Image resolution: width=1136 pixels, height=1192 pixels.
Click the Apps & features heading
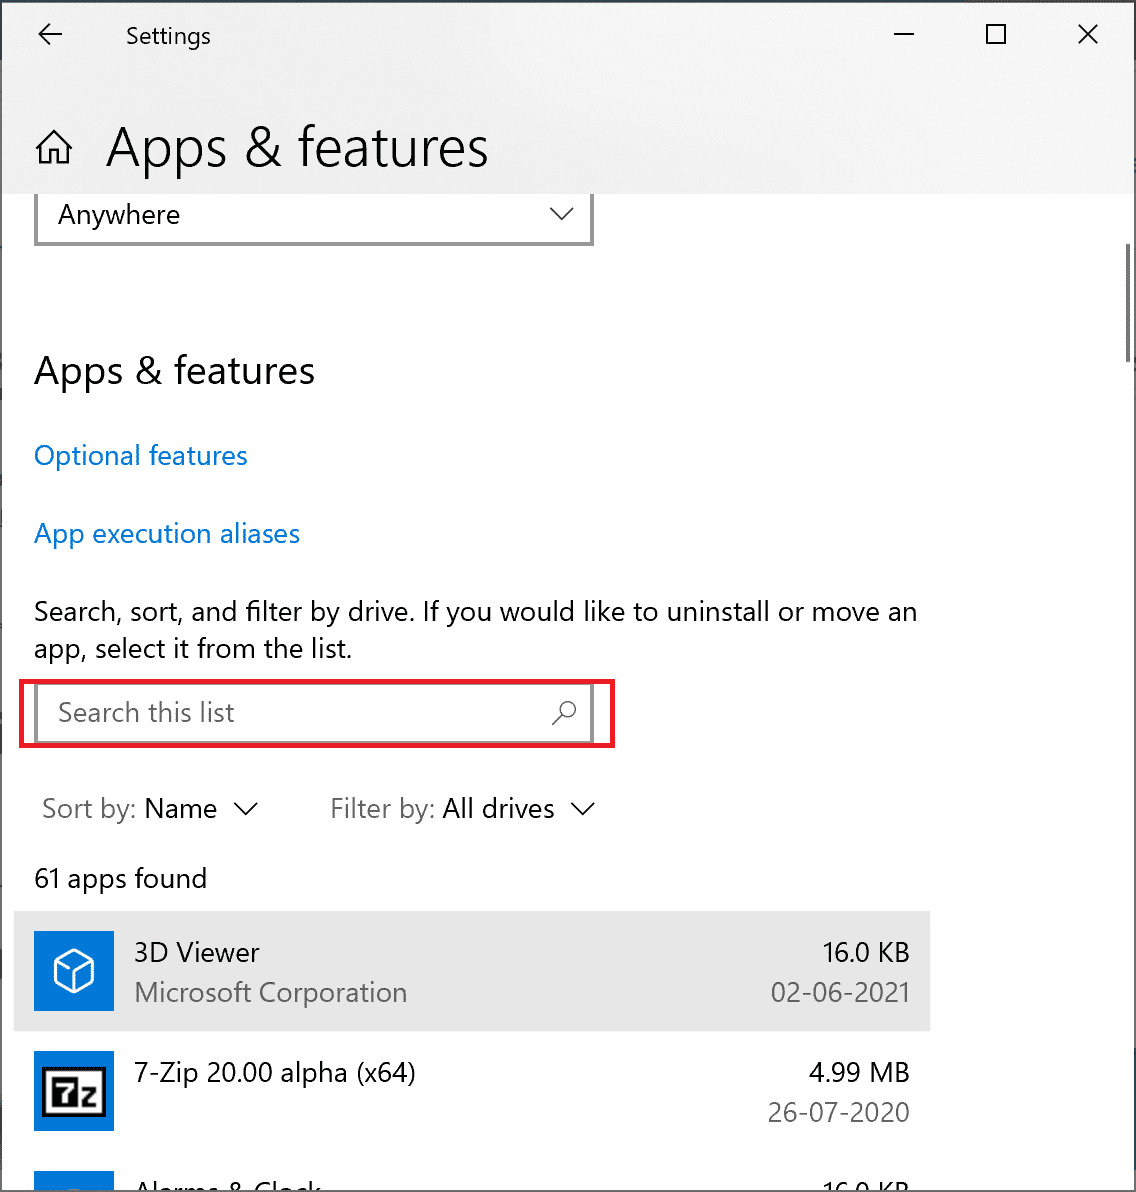[x=174, y=370]
